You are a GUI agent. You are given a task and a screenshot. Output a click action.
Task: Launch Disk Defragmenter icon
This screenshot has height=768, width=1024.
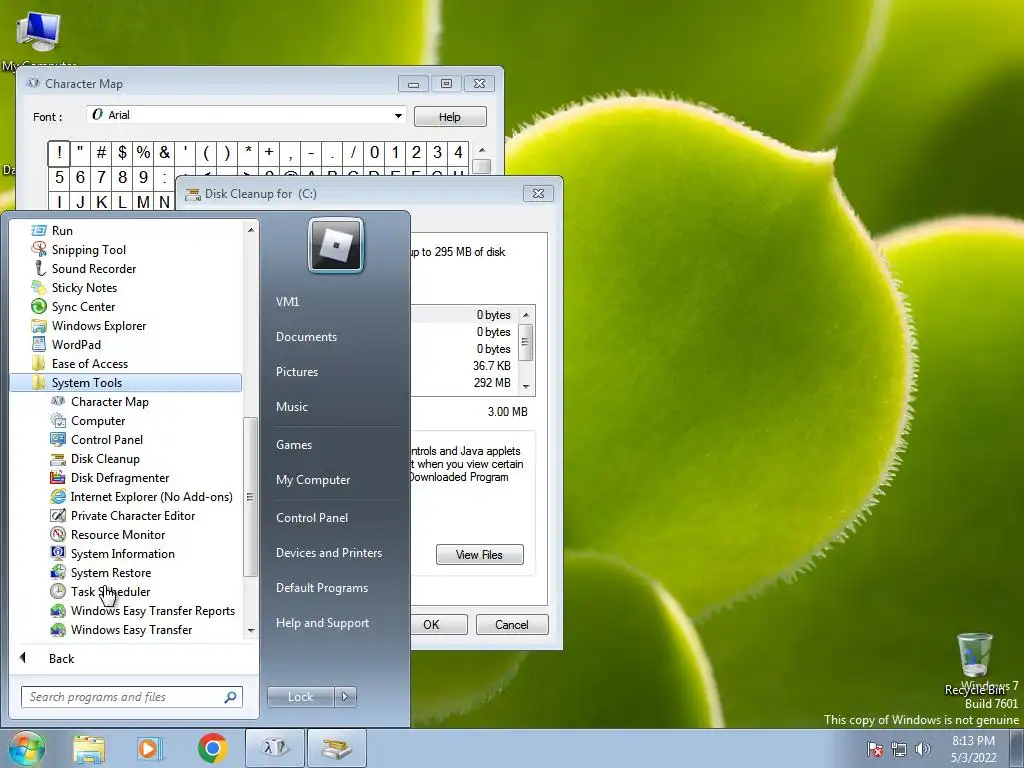(x=58, y=477)
